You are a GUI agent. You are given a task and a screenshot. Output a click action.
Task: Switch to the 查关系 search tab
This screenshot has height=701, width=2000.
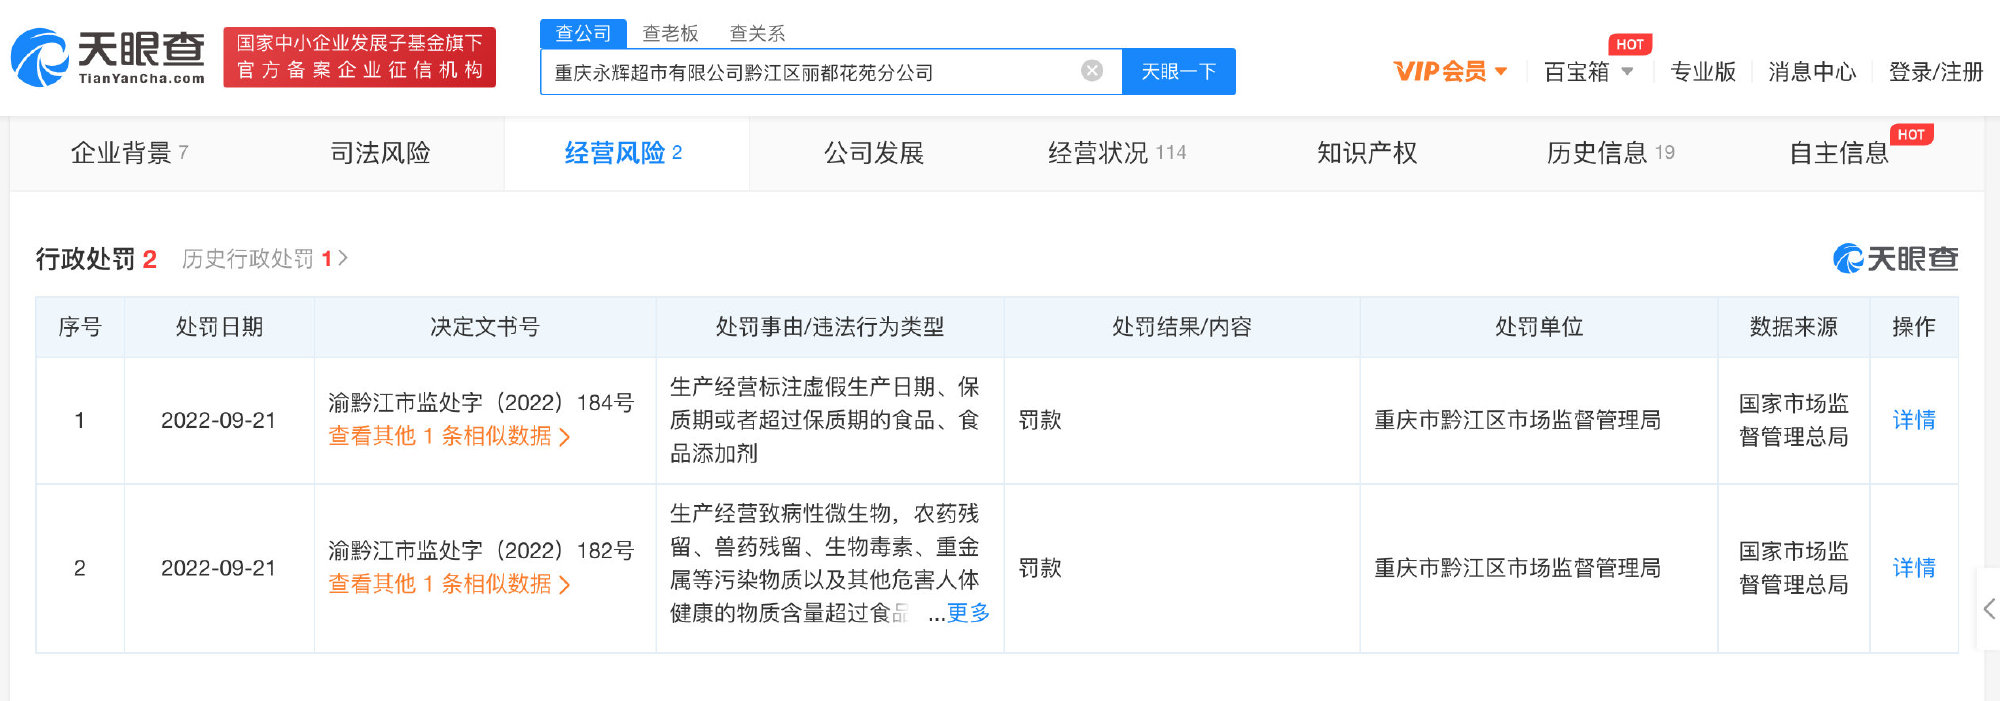pyautogui.click(x=757, y=33)
